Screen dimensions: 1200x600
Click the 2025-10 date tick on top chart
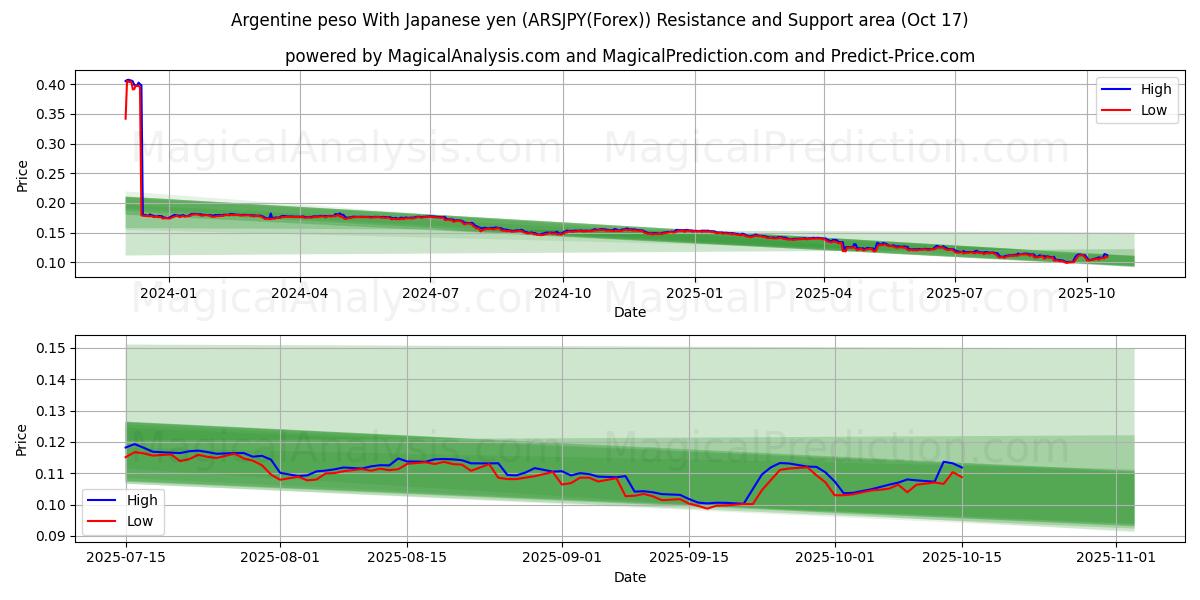point(1086,293)
